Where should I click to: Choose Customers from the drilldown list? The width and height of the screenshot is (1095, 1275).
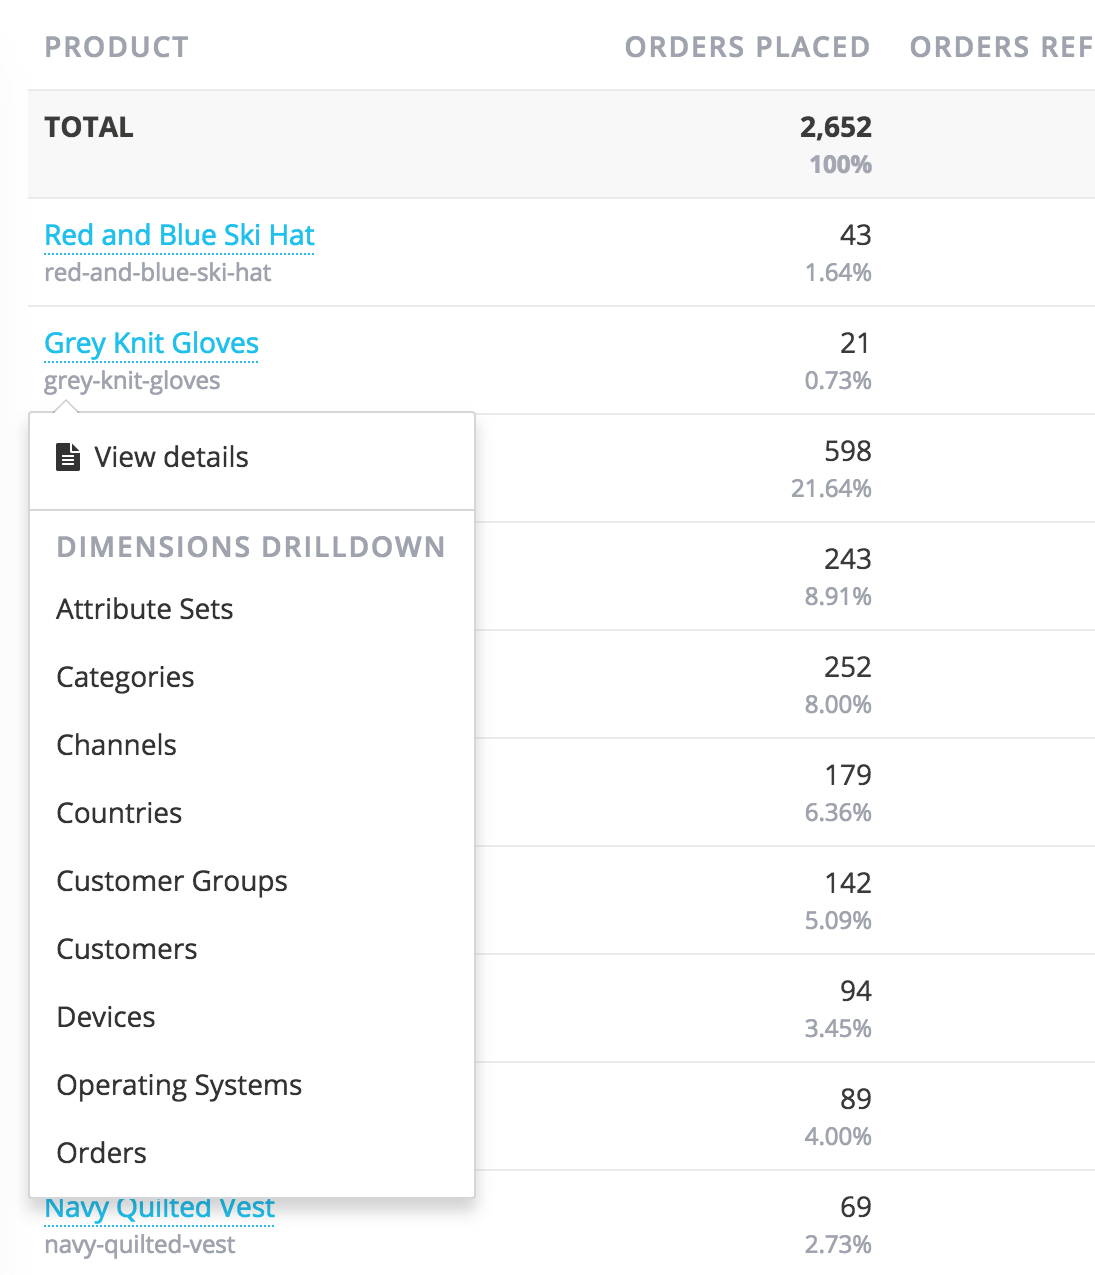point(127,949)
